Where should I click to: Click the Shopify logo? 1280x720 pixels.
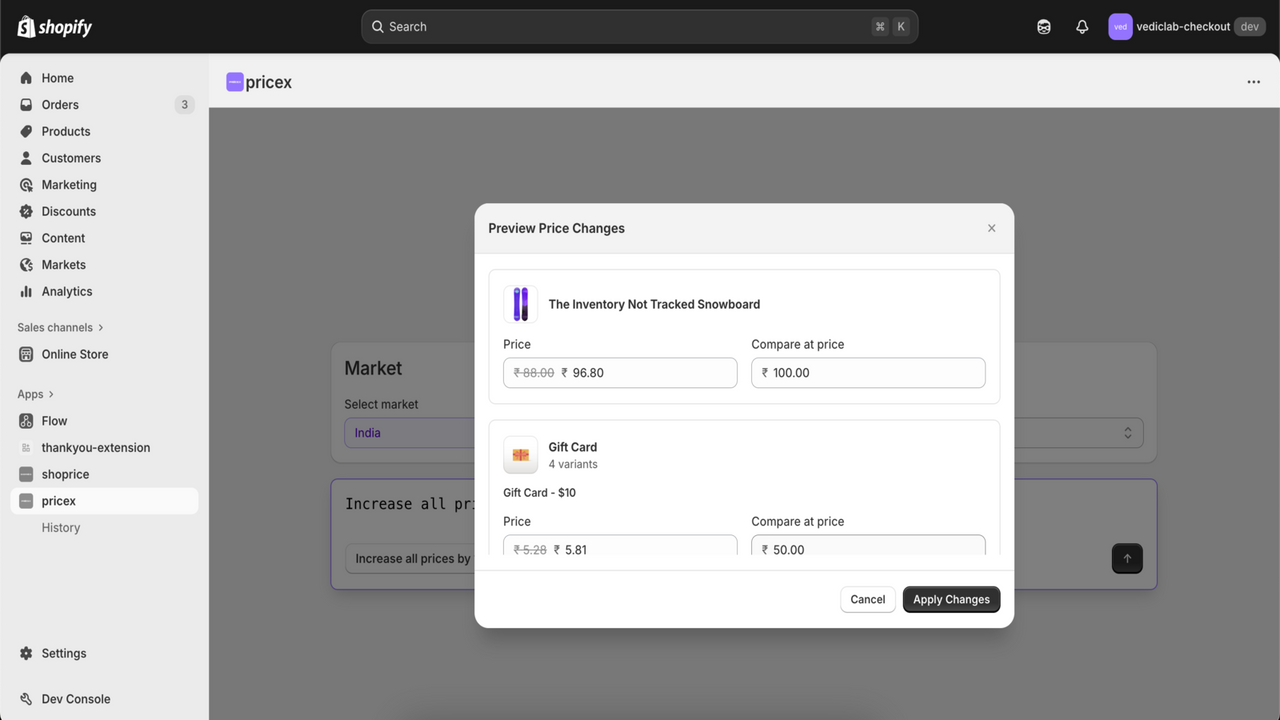click(x=55, y=27)
